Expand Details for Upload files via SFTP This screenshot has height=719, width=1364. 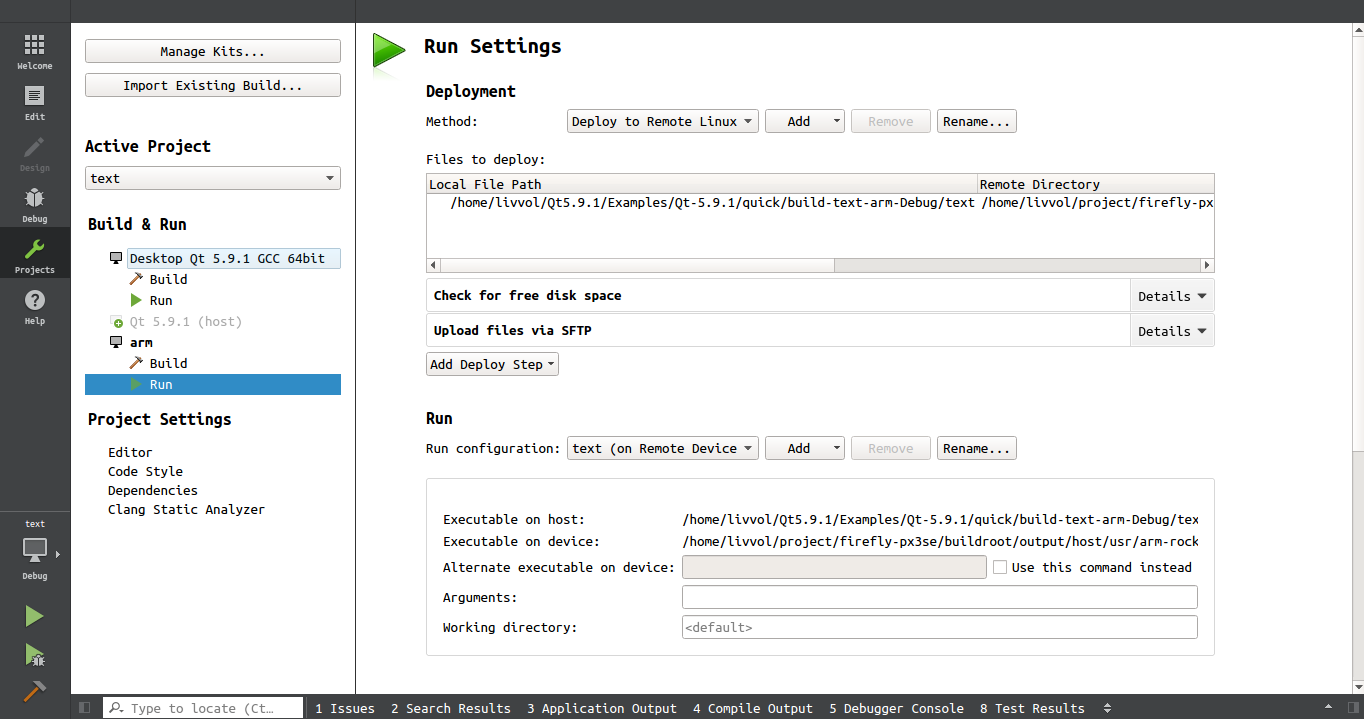pos(1172,331)
